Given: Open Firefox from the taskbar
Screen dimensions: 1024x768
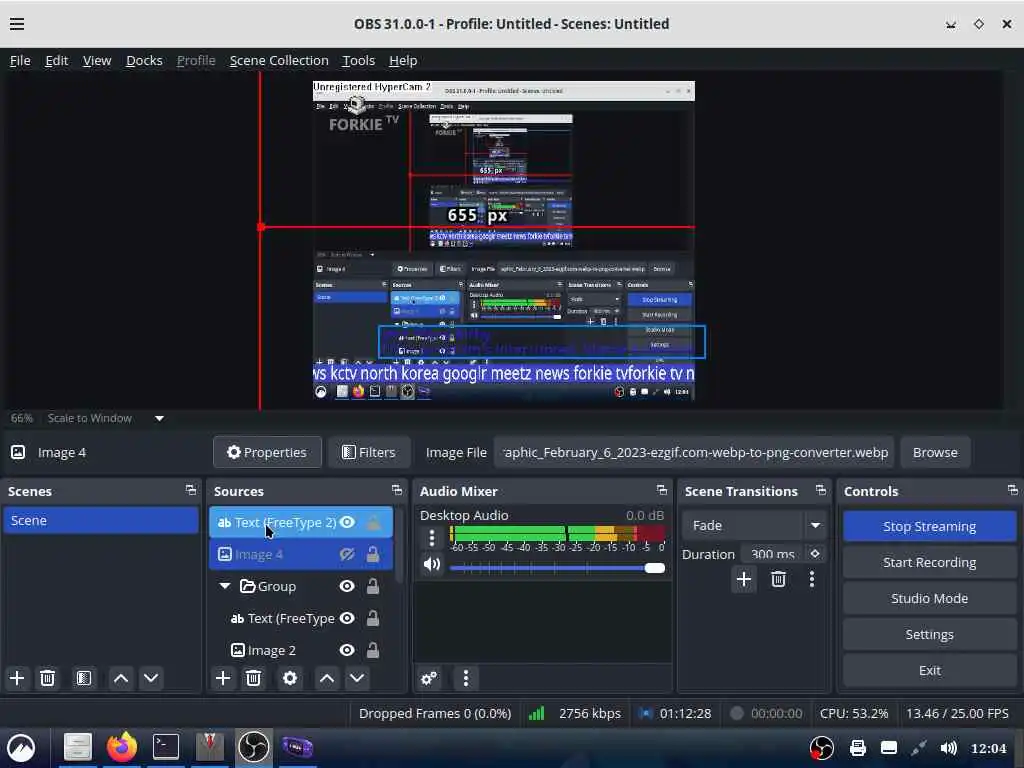Looking at the screenshot, I should (122, 746).
